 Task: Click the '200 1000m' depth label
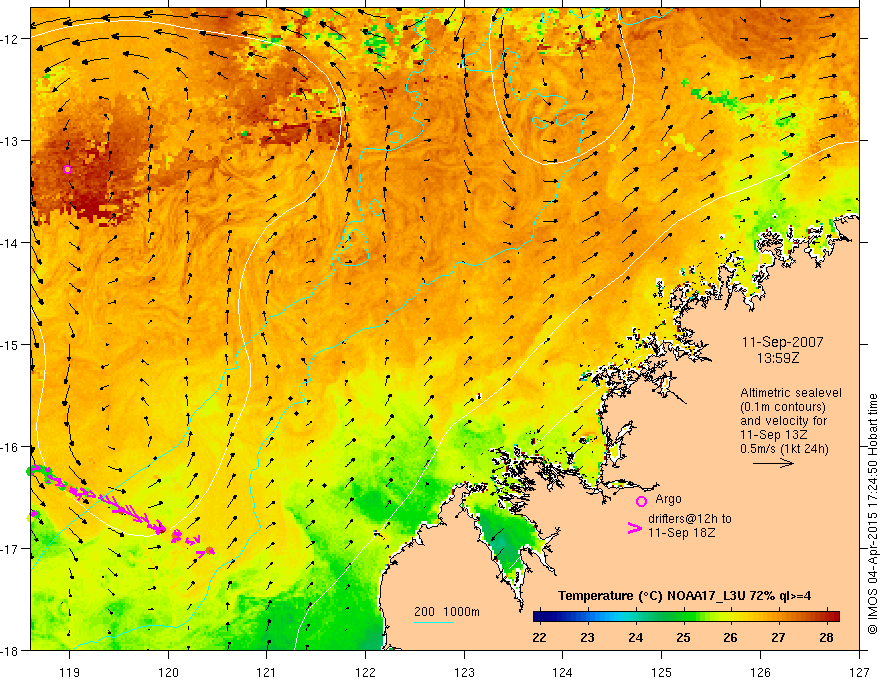click(x=447, y=612)
